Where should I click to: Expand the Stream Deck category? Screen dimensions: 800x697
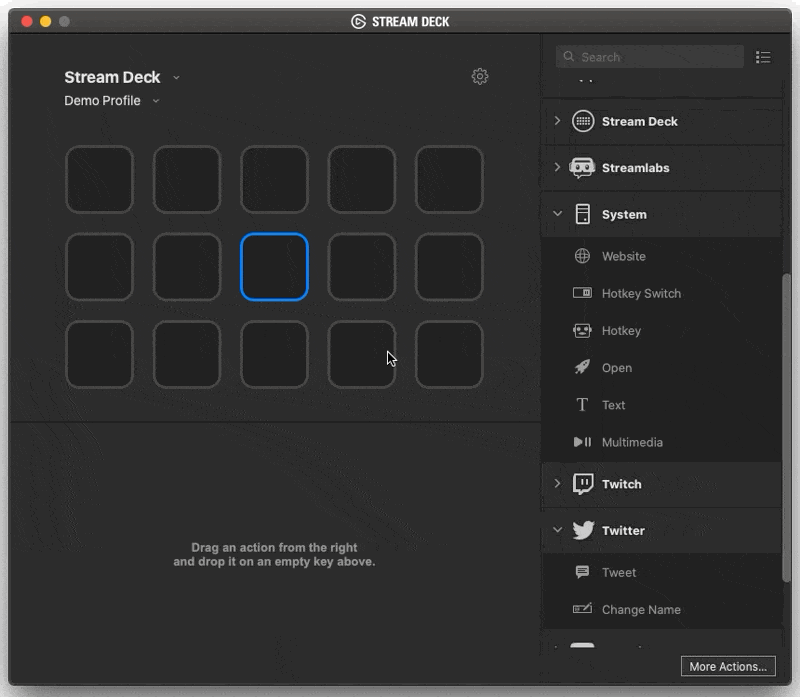point(557,121)
